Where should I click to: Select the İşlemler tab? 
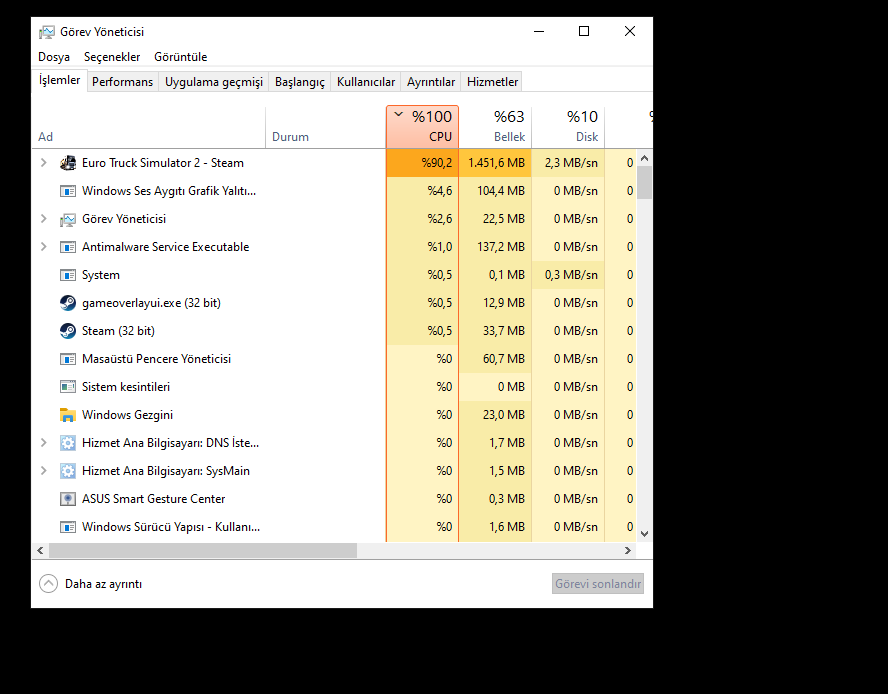(x=59, y=80)
